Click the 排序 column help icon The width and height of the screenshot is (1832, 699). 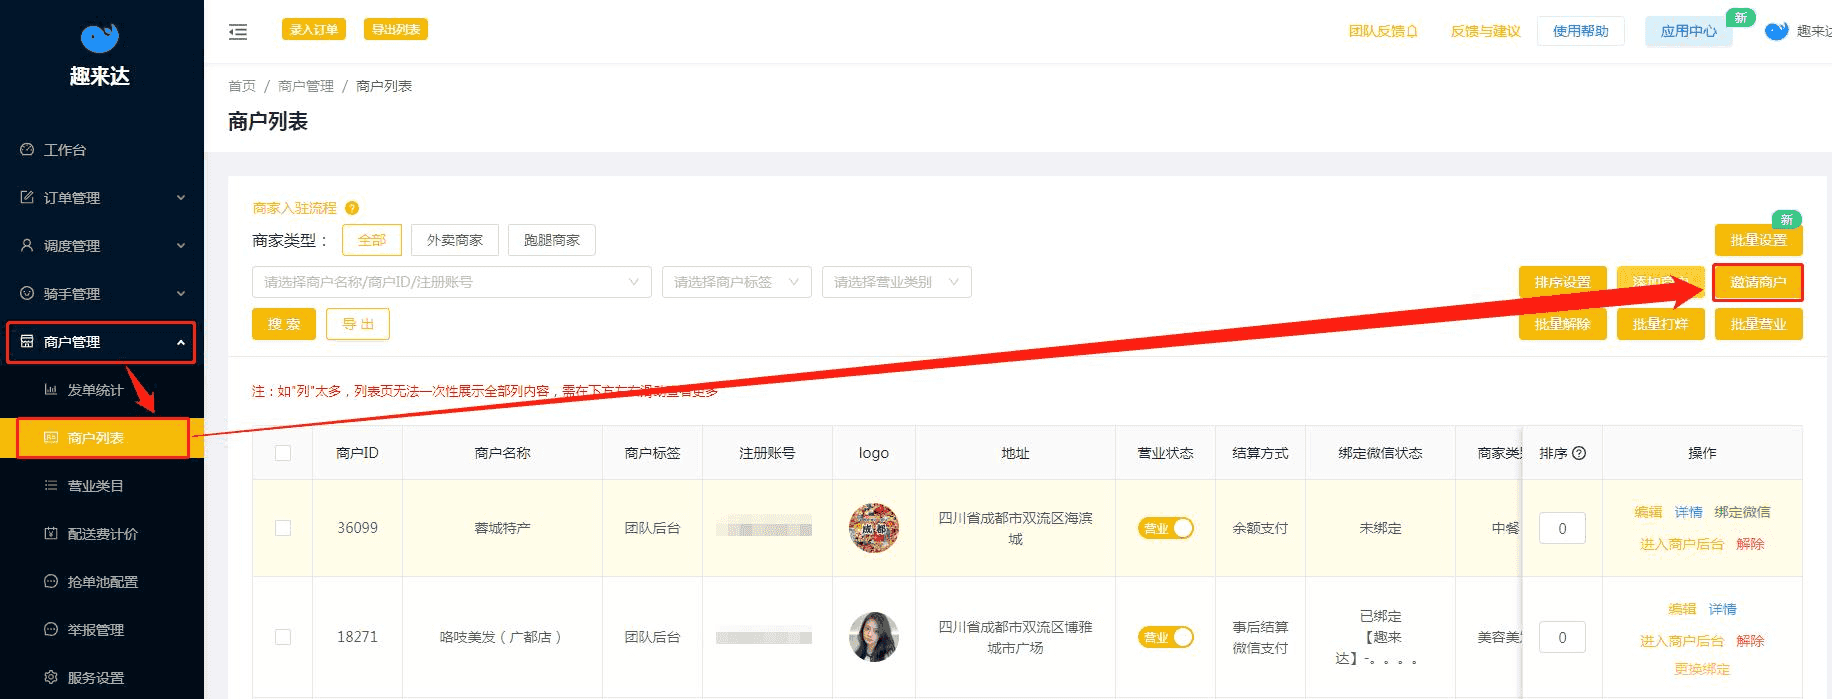1579,453
